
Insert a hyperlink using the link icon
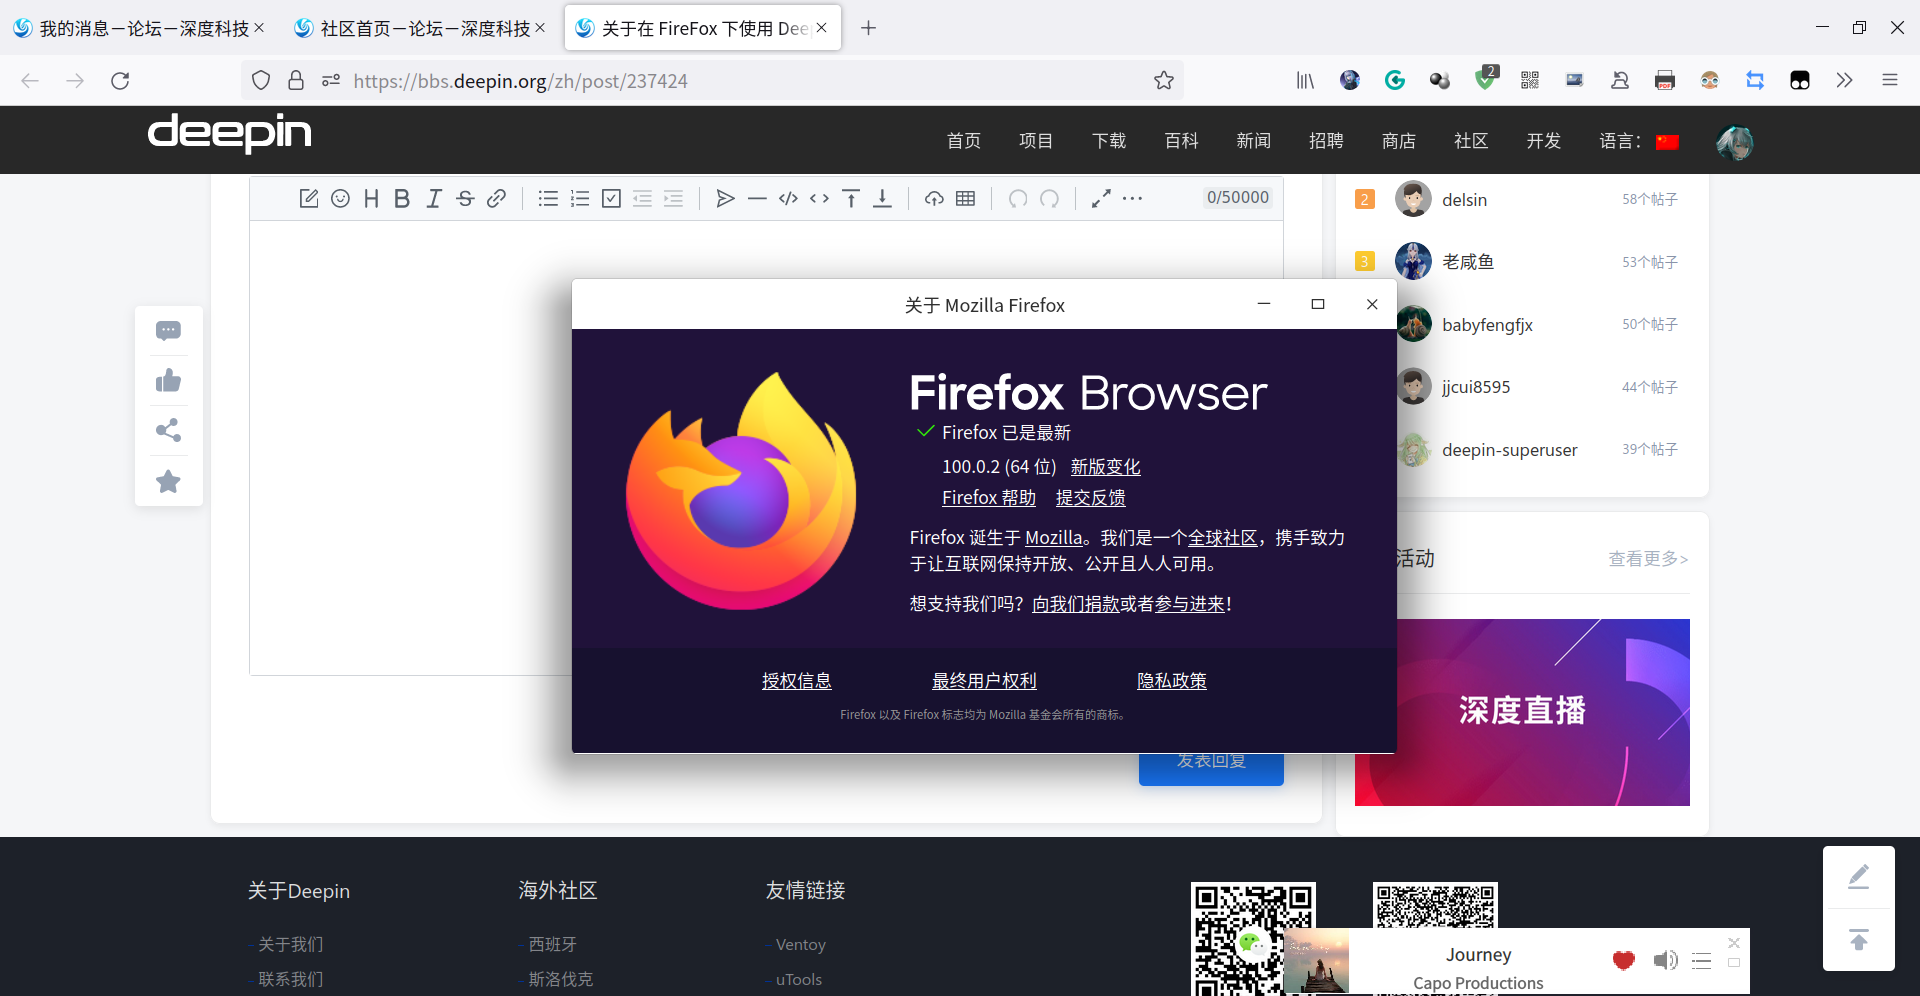497,198
